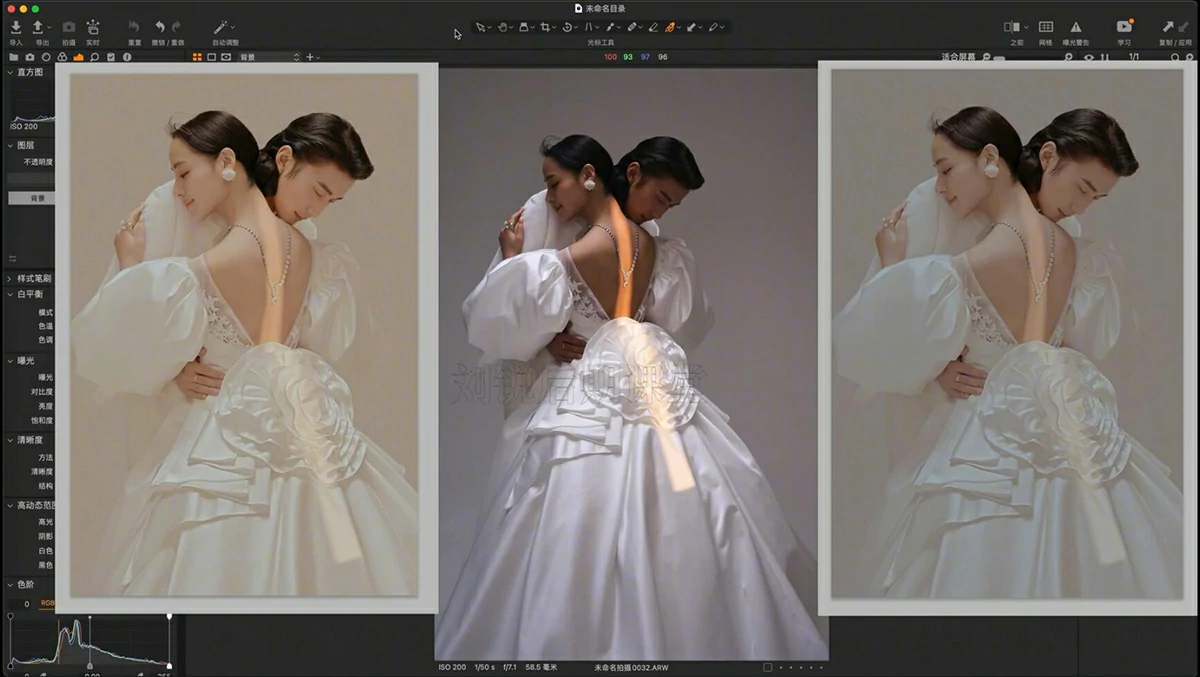Select the Crop tool
Viewport: 1200px width, 677px height.
click(x=545, y=27)
